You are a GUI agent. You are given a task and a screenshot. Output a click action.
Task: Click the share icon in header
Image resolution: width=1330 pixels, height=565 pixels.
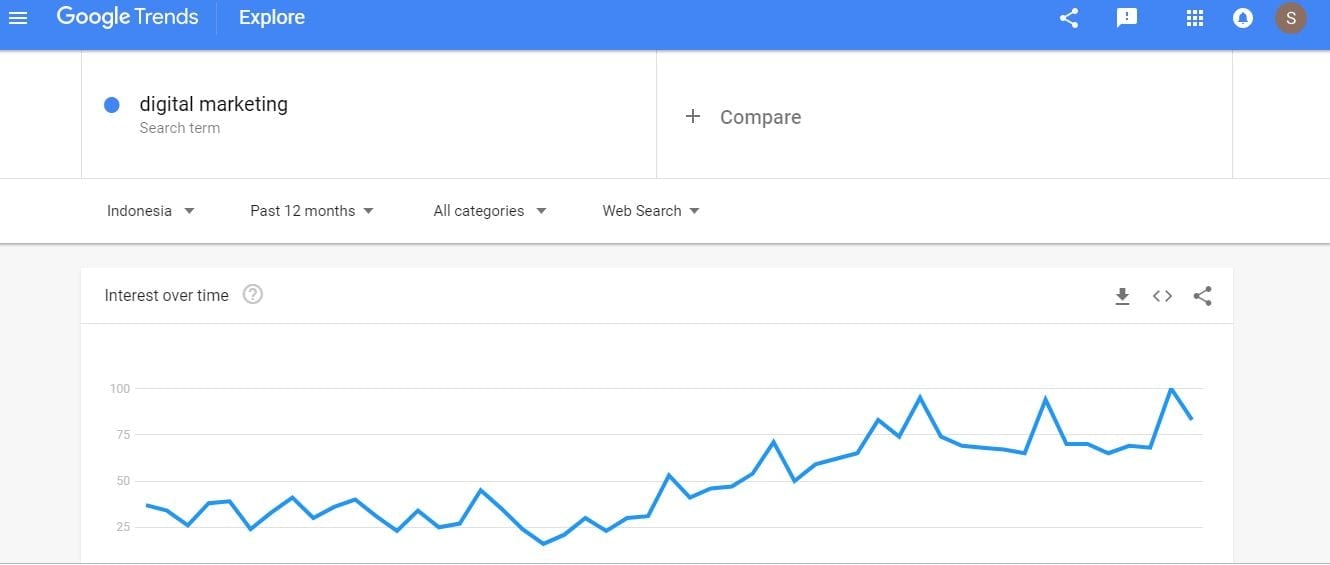1069,18
